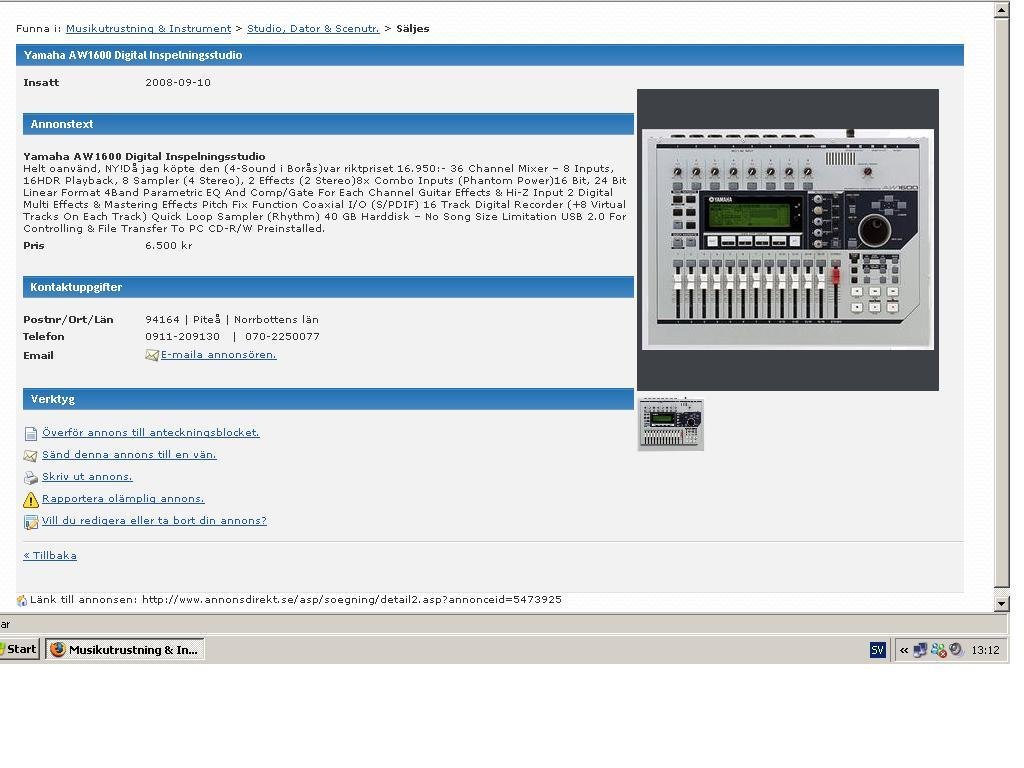Click the Annonstext section header
This screenshot has width=1024, height=768.
pyautogui.click(x=328, y=124)
